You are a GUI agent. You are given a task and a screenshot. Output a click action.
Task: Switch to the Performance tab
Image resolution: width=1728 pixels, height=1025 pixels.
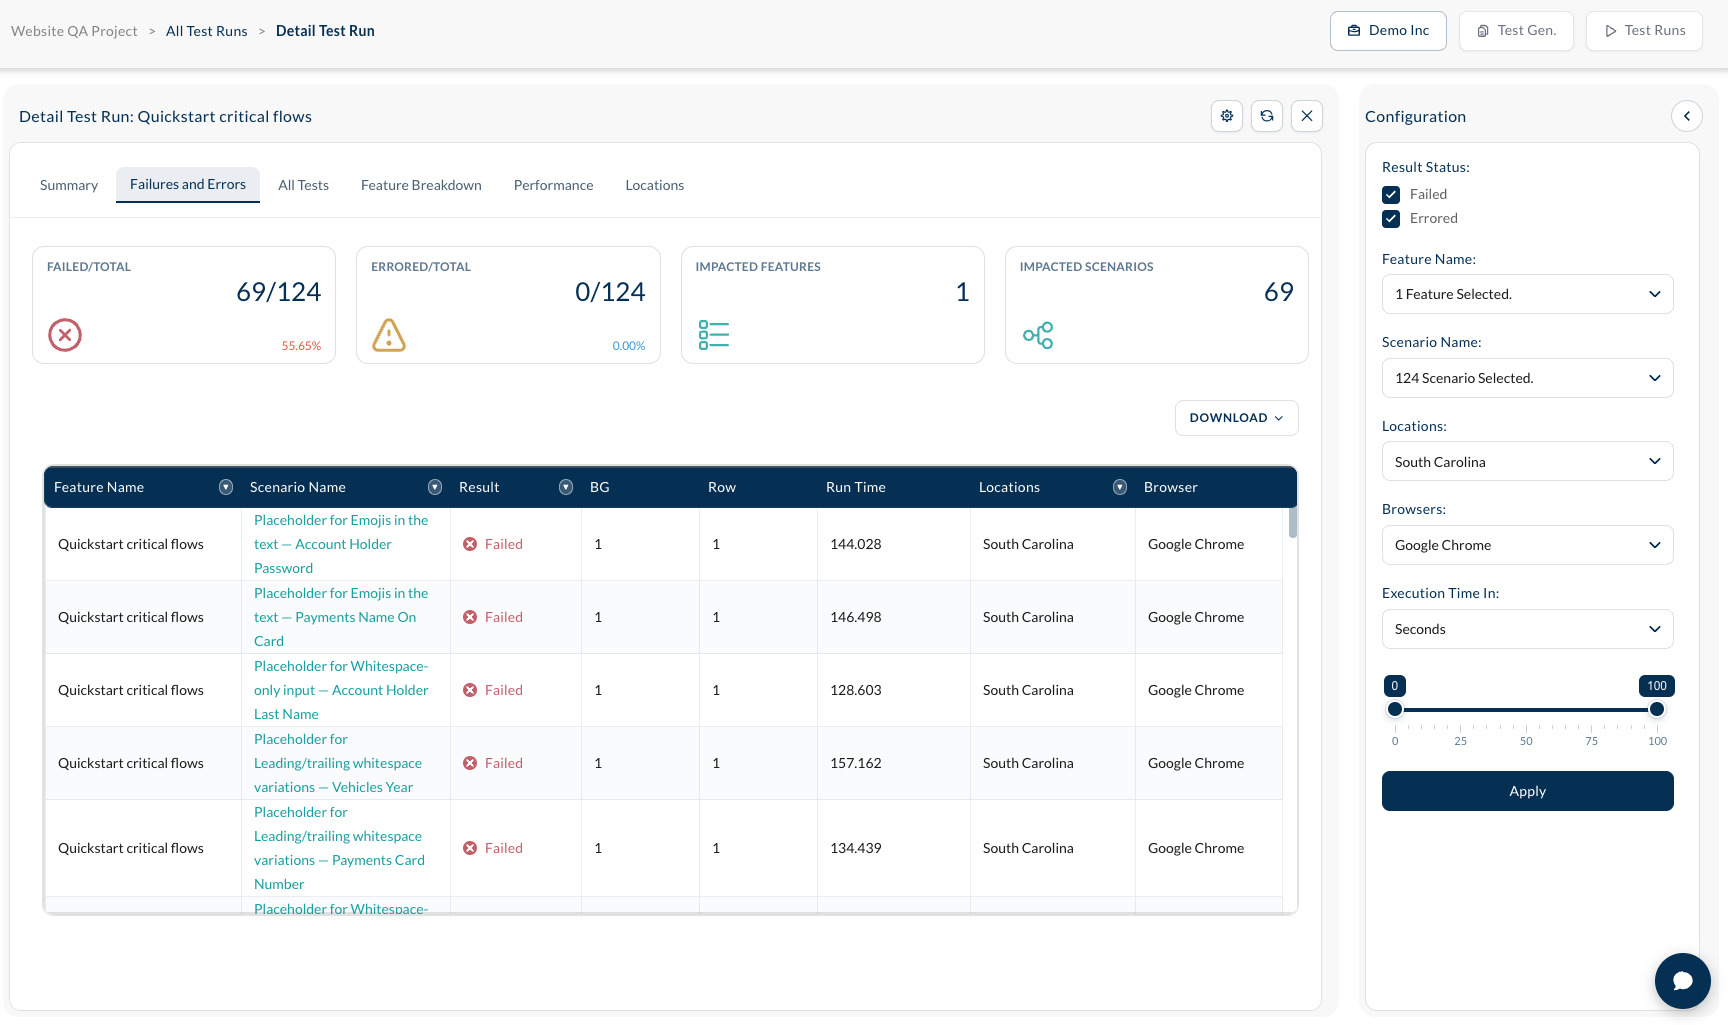553,185
